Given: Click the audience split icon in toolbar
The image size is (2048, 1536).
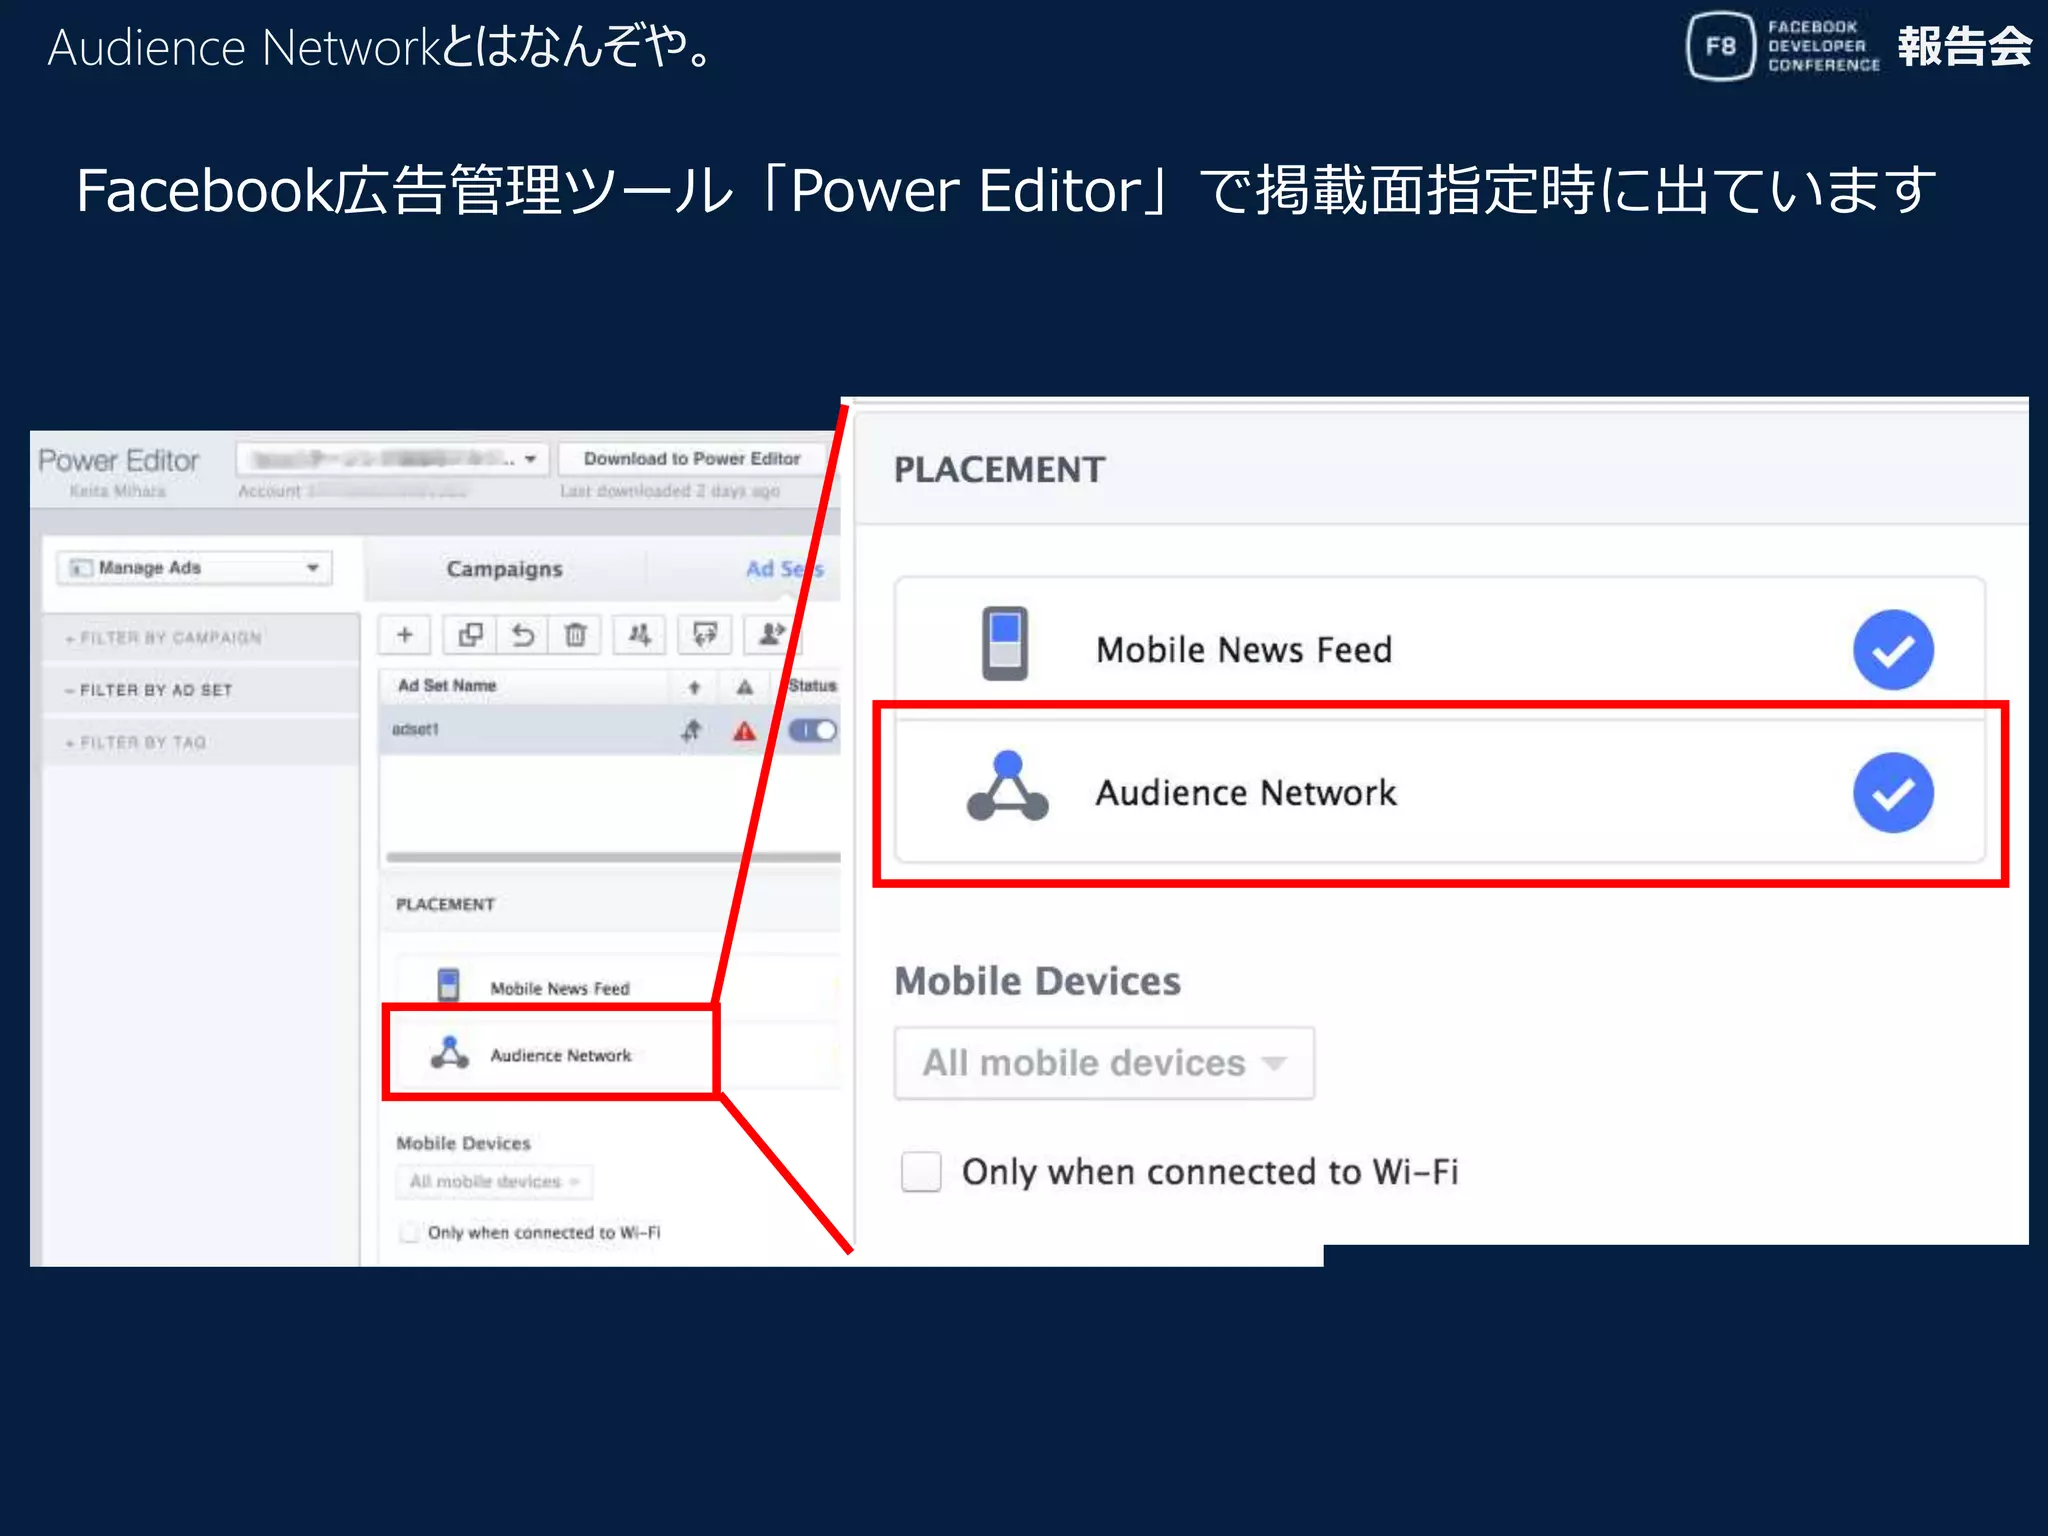Looking at the screenshot, I should [640, 635].
